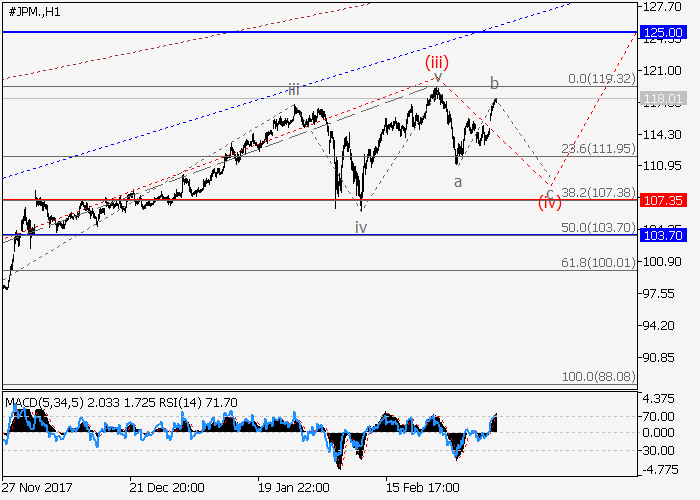The image size is (700, 500).
Task: Select the red (iv) wave label
Action: [x=550, y=203]
